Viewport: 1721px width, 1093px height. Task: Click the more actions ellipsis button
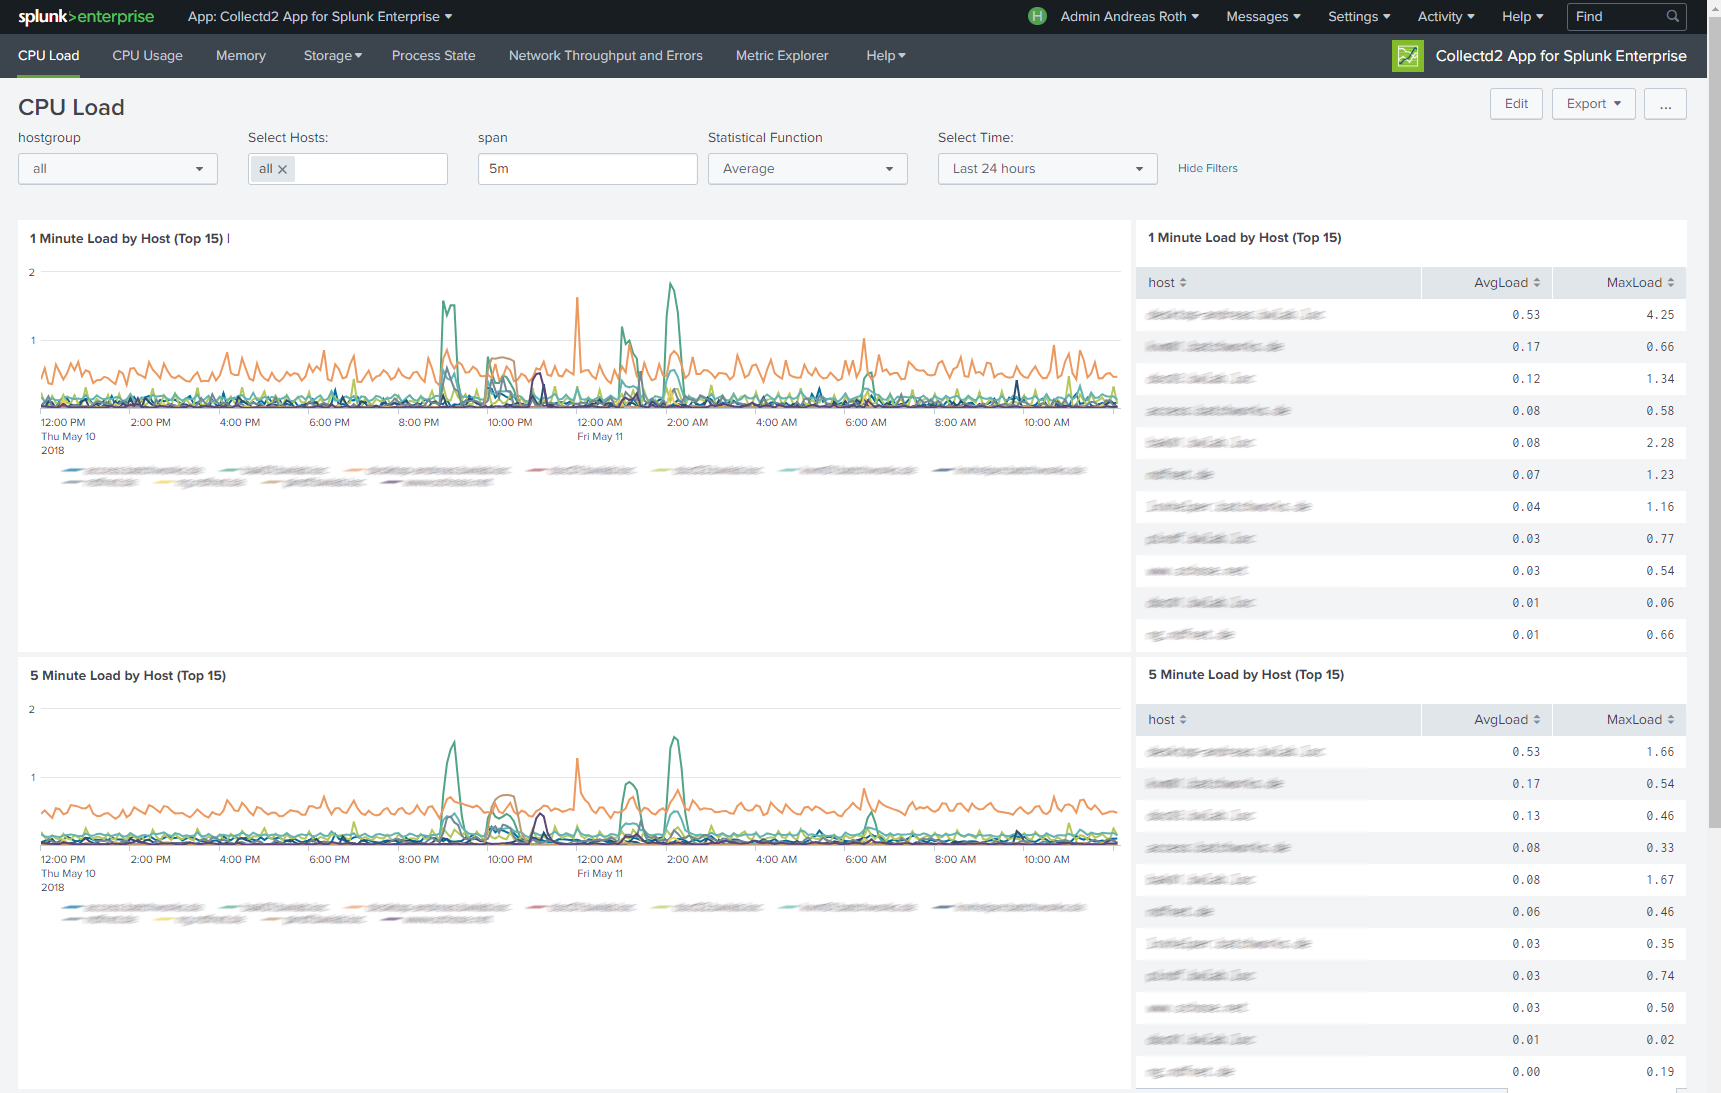pyautogui.click(x=1665, y=104)
